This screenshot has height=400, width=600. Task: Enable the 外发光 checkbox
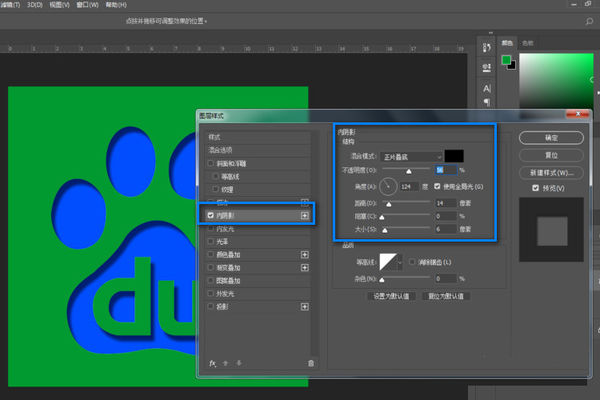point(210,294)
